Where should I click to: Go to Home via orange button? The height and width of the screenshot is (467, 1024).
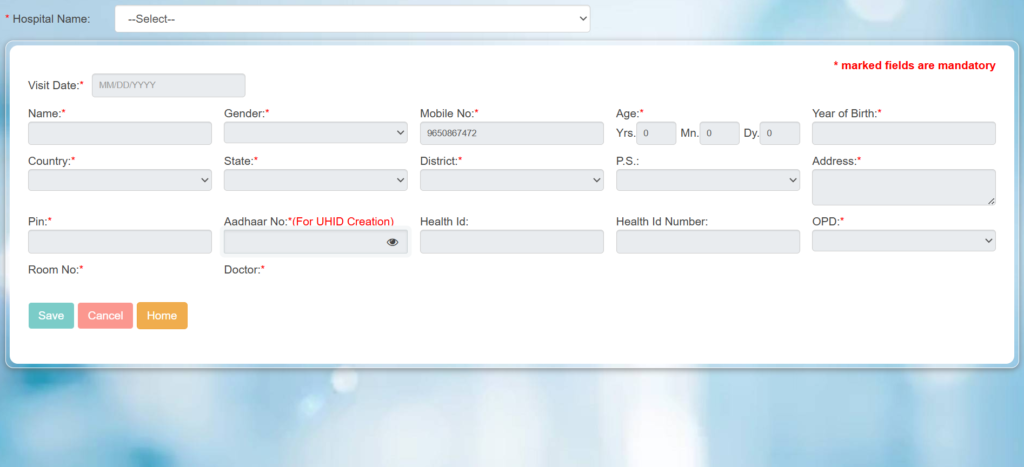(x=162, y=315)
